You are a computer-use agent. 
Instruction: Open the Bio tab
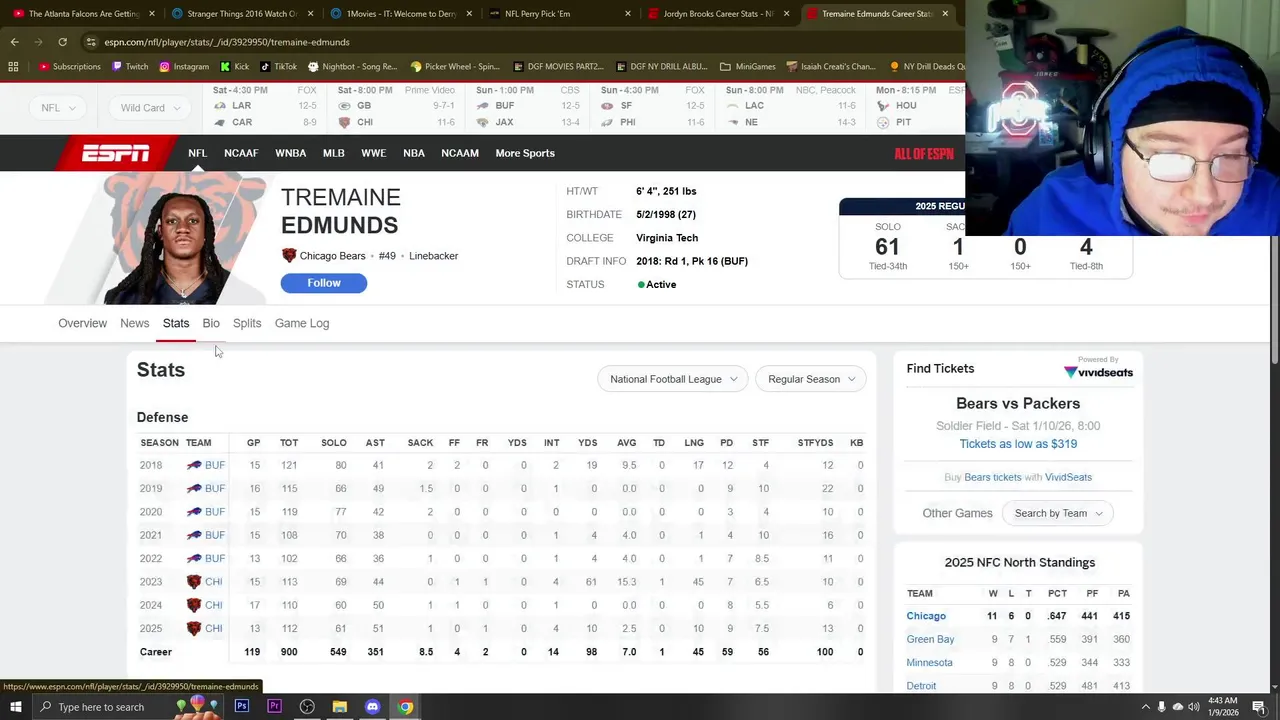[x=211, y=323]
